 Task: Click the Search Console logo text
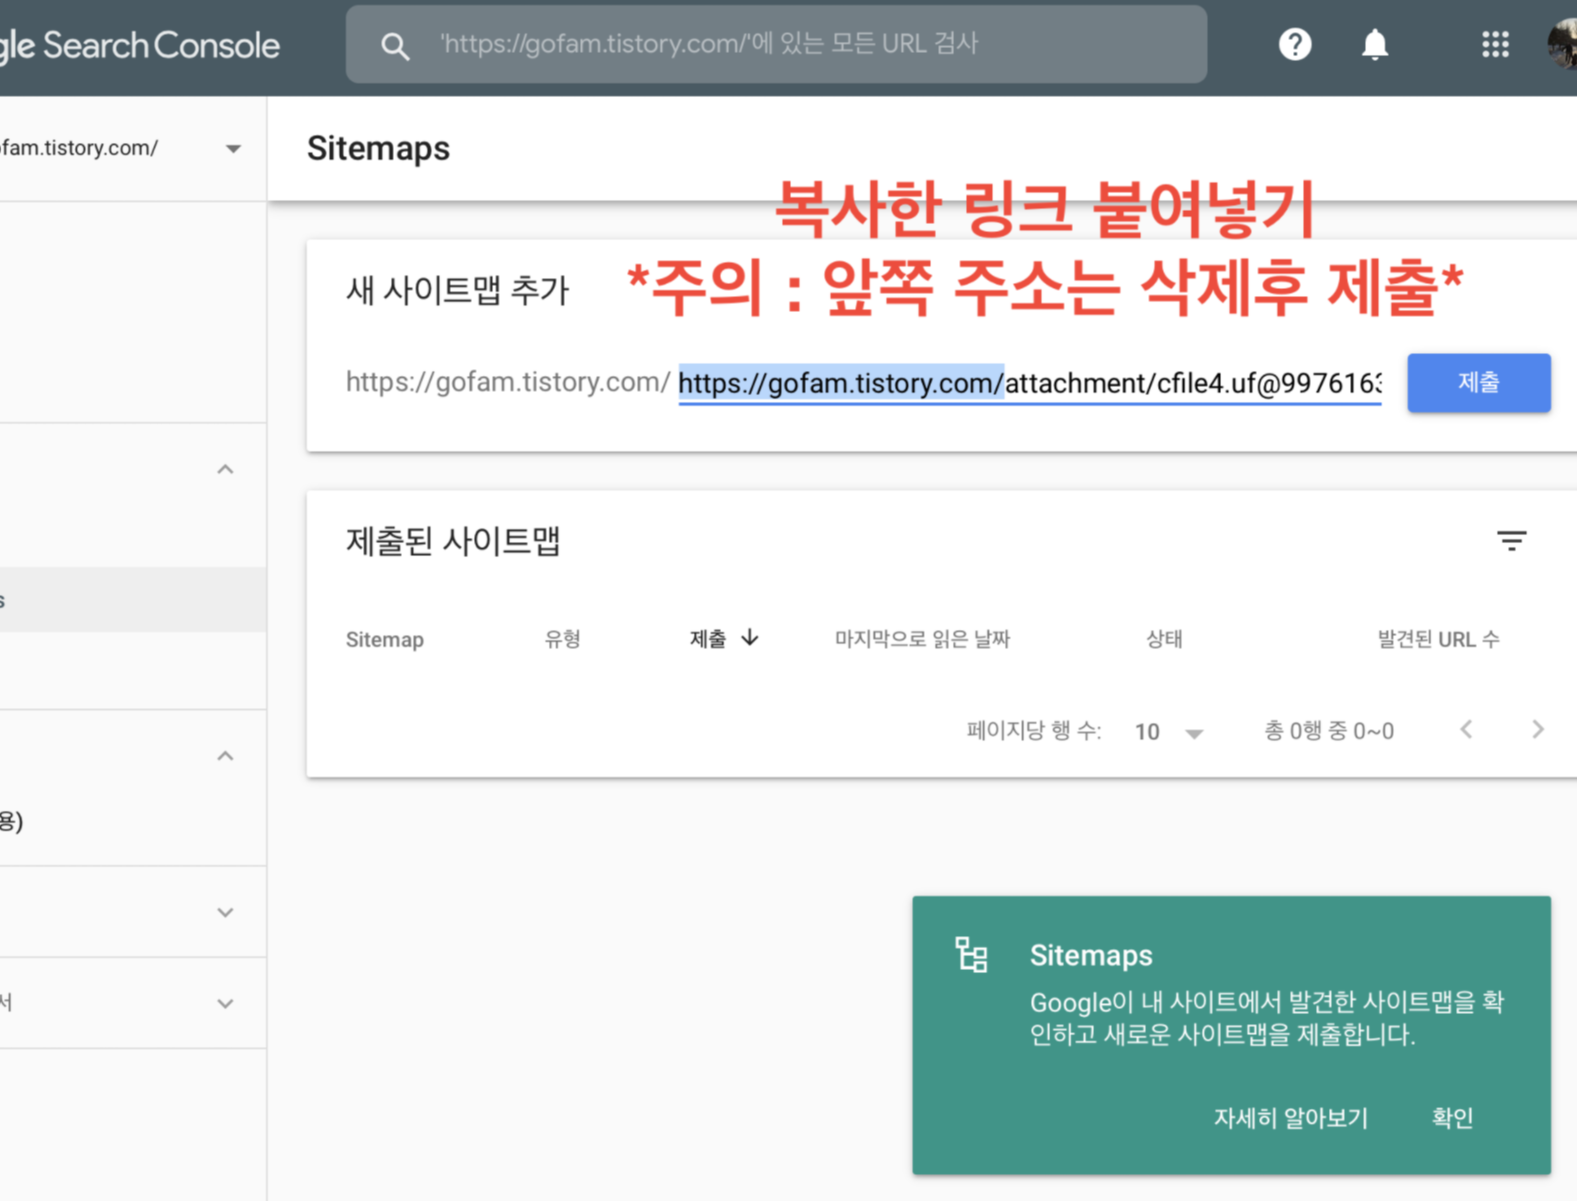140,45
